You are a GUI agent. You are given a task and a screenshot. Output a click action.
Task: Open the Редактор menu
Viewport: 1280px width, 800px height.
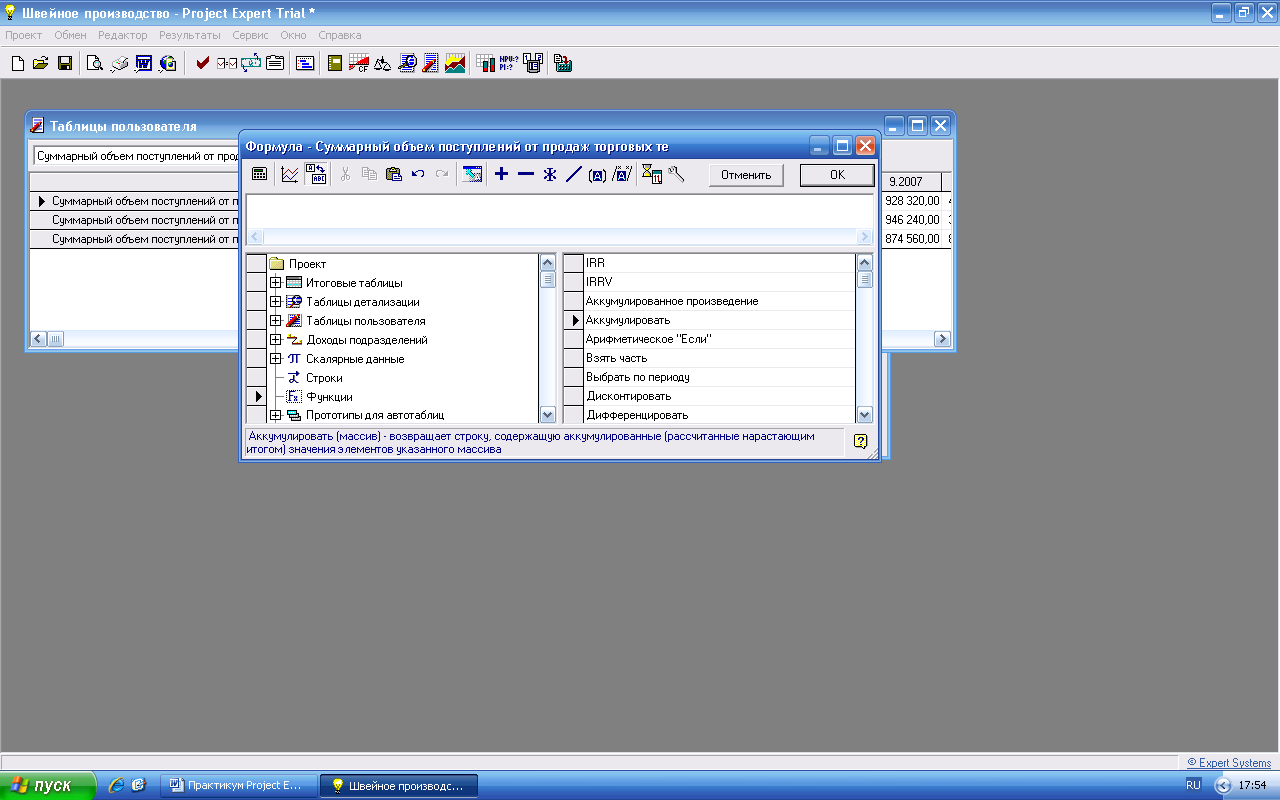(x=123, y=35)
